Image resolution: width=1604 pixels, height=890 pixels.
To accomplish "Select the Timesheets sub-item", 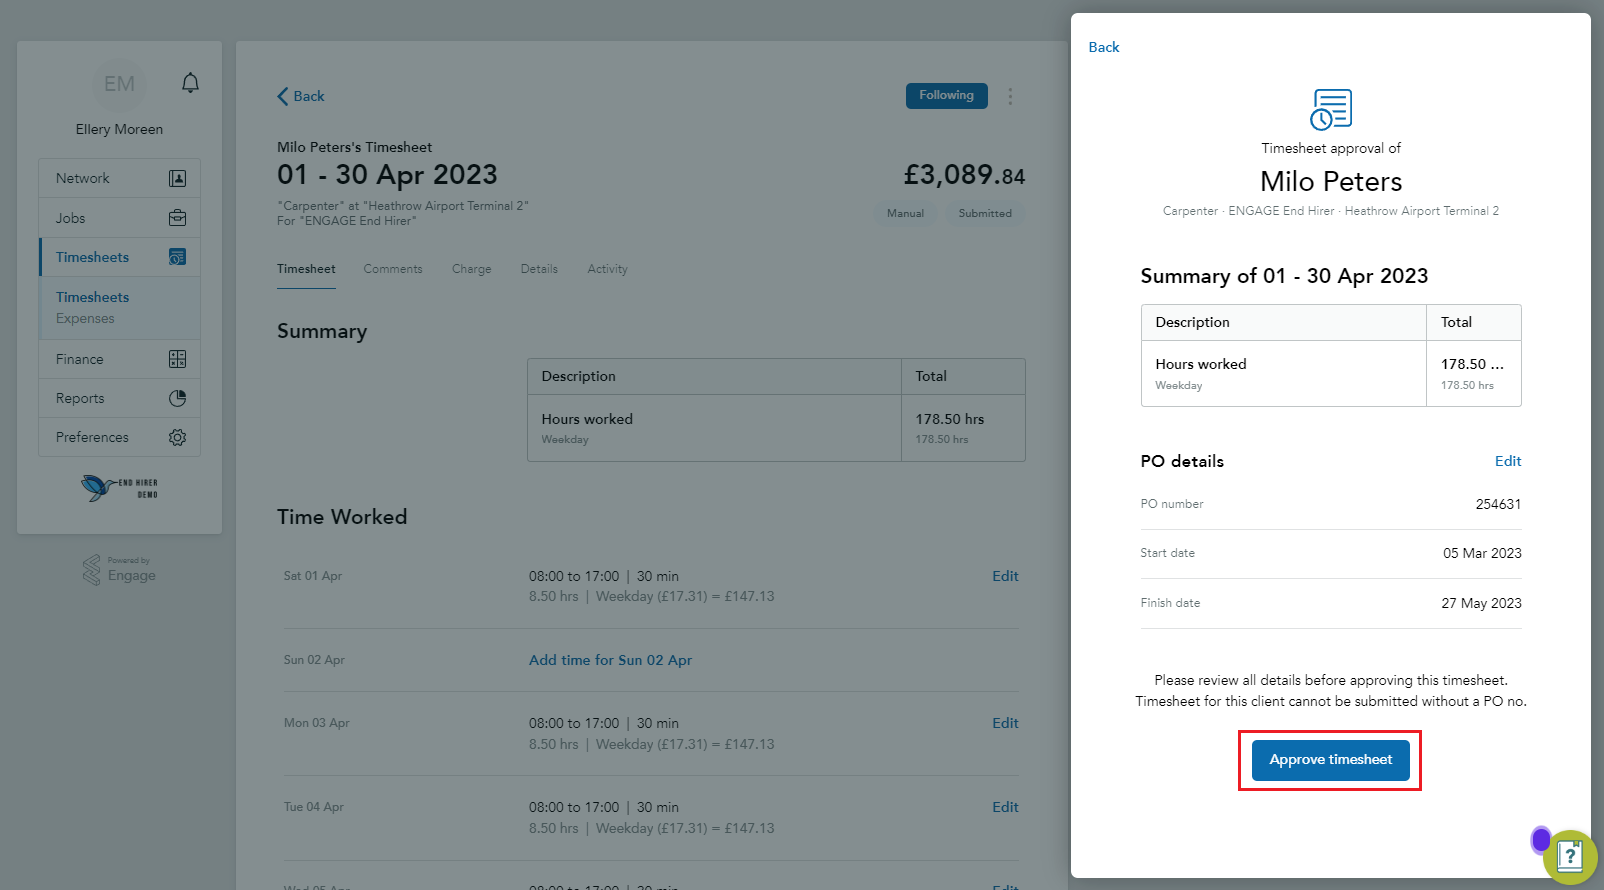I will (x=92, y=297).
